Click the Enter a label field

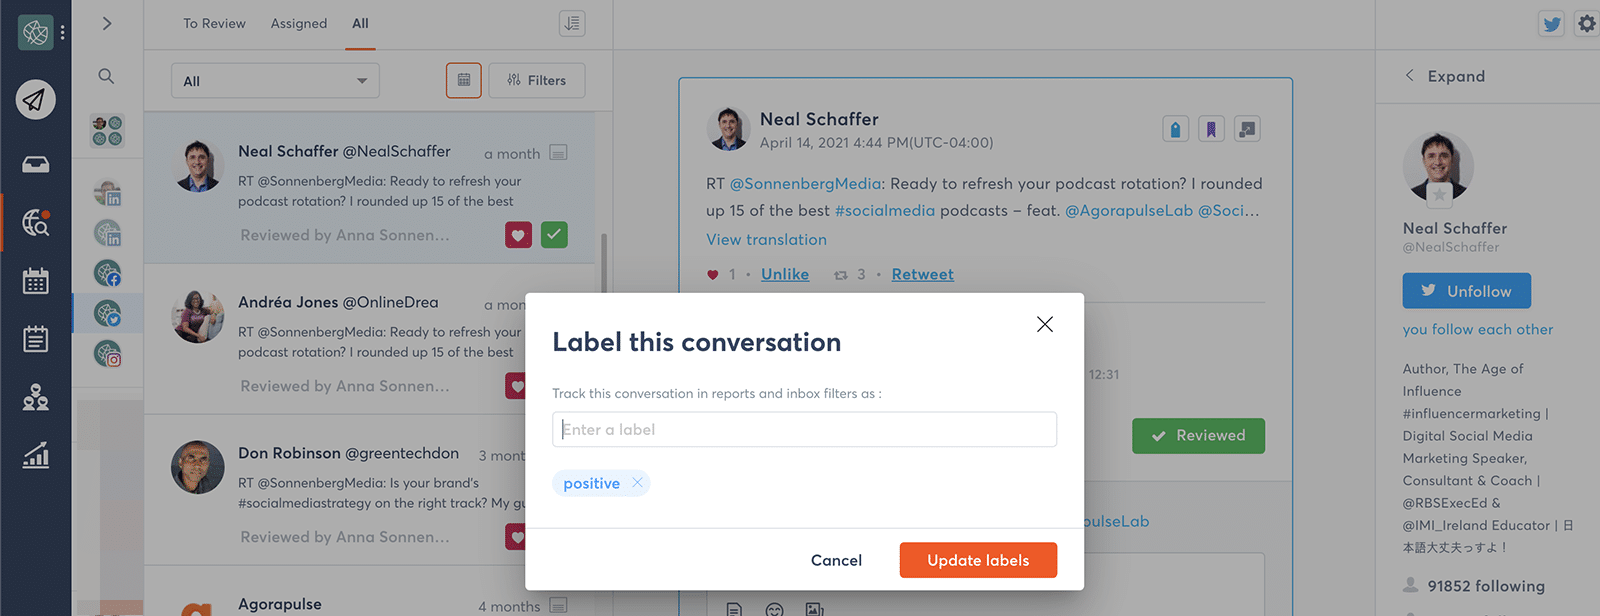pyautogui.click(x=804, y=430)
